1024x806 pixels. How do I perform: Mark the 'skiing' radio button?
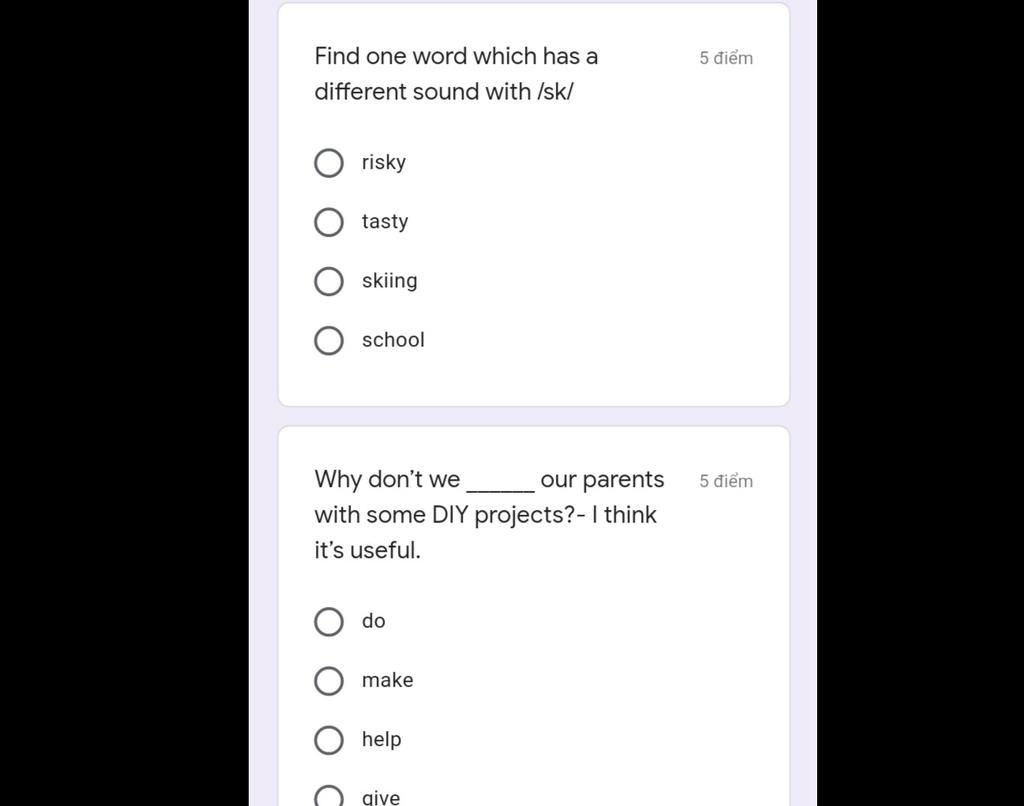point(329,281)
